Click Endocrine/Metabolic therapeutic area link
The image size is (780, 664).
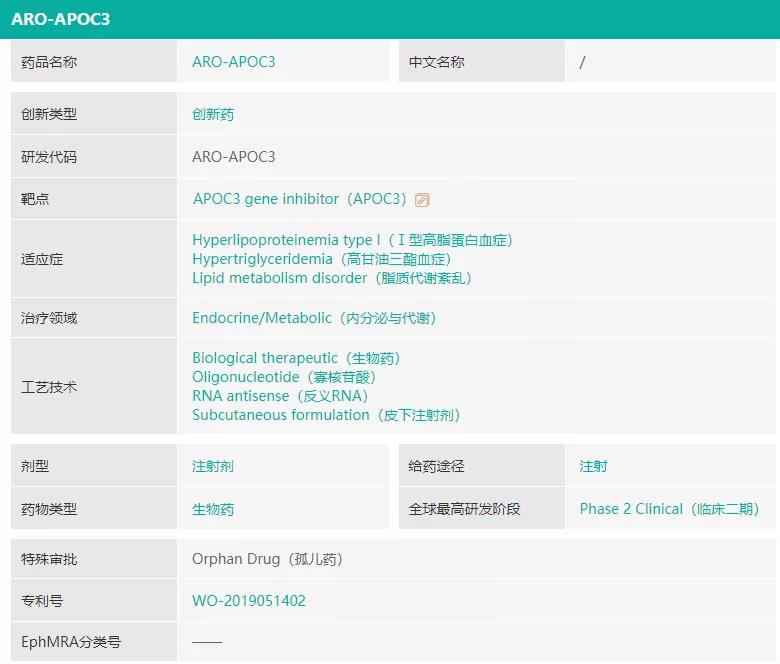[x=314, y=318]
